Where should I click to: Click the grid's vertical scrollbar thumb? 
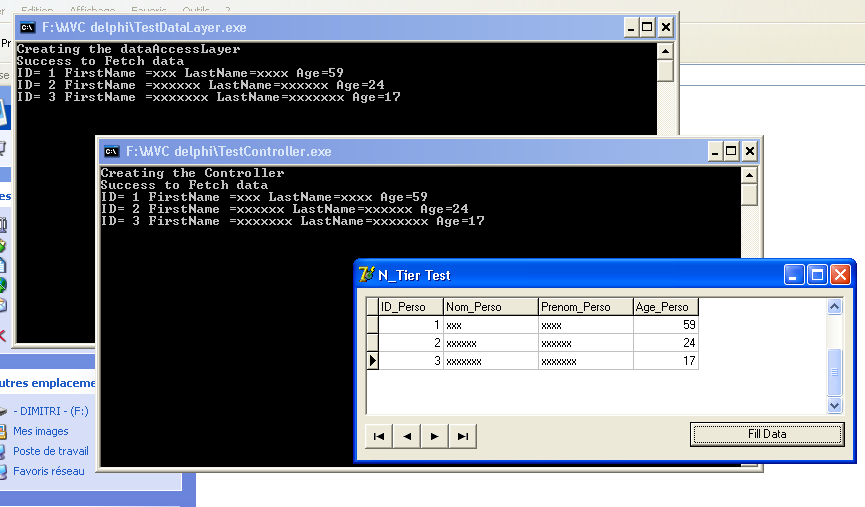pos(834,372)
